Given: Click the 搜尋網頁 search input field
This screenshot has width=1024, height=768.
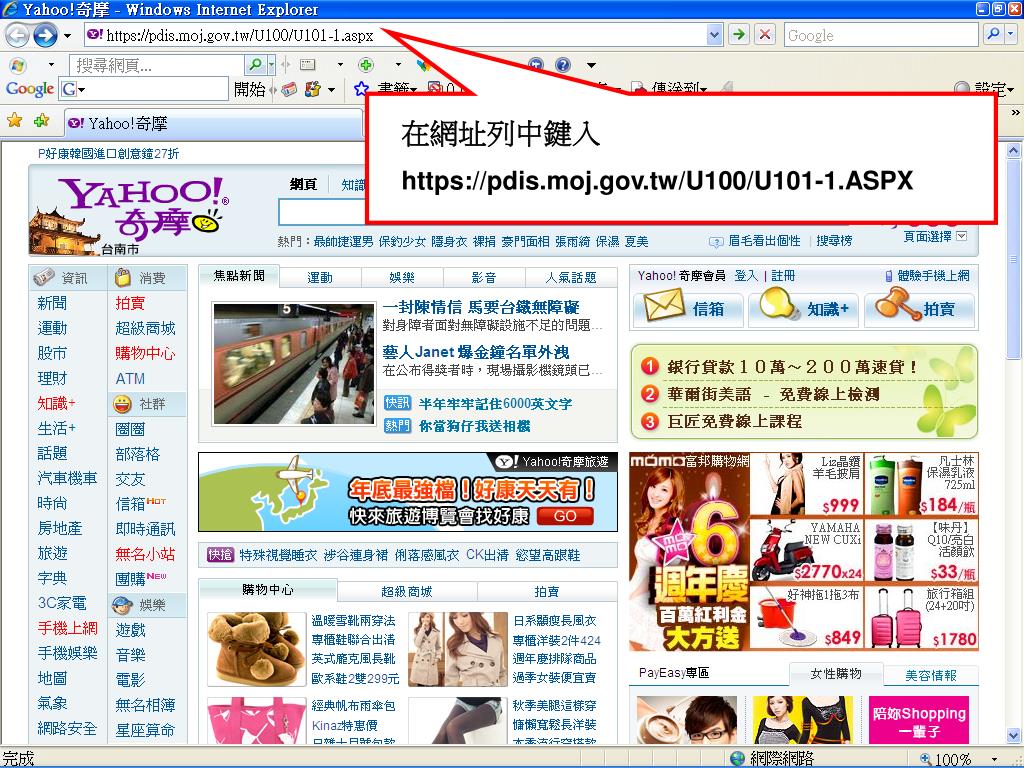Looking at the screenshot, I should 157,65.
